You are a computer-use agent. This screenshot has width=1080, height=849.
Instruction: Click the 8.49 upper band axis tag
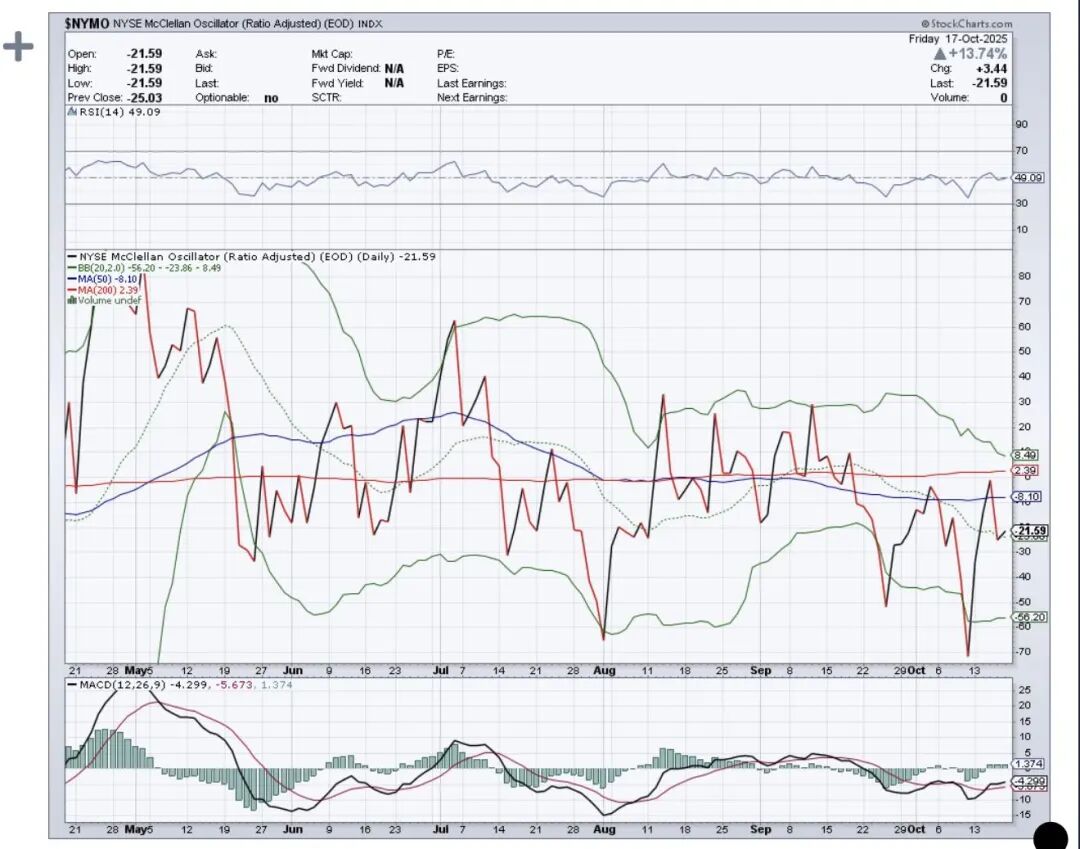pos(1026,455)
